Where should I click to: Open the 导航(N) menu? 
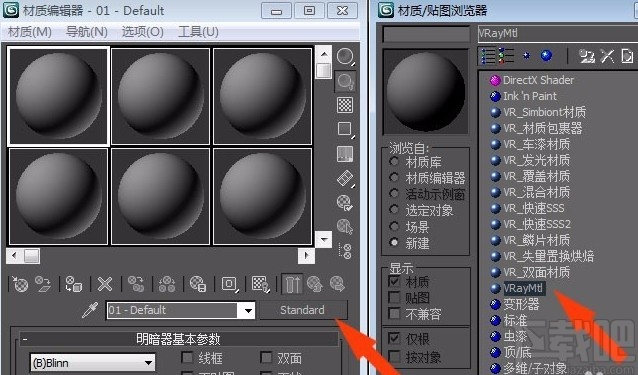tap(87, 32)
